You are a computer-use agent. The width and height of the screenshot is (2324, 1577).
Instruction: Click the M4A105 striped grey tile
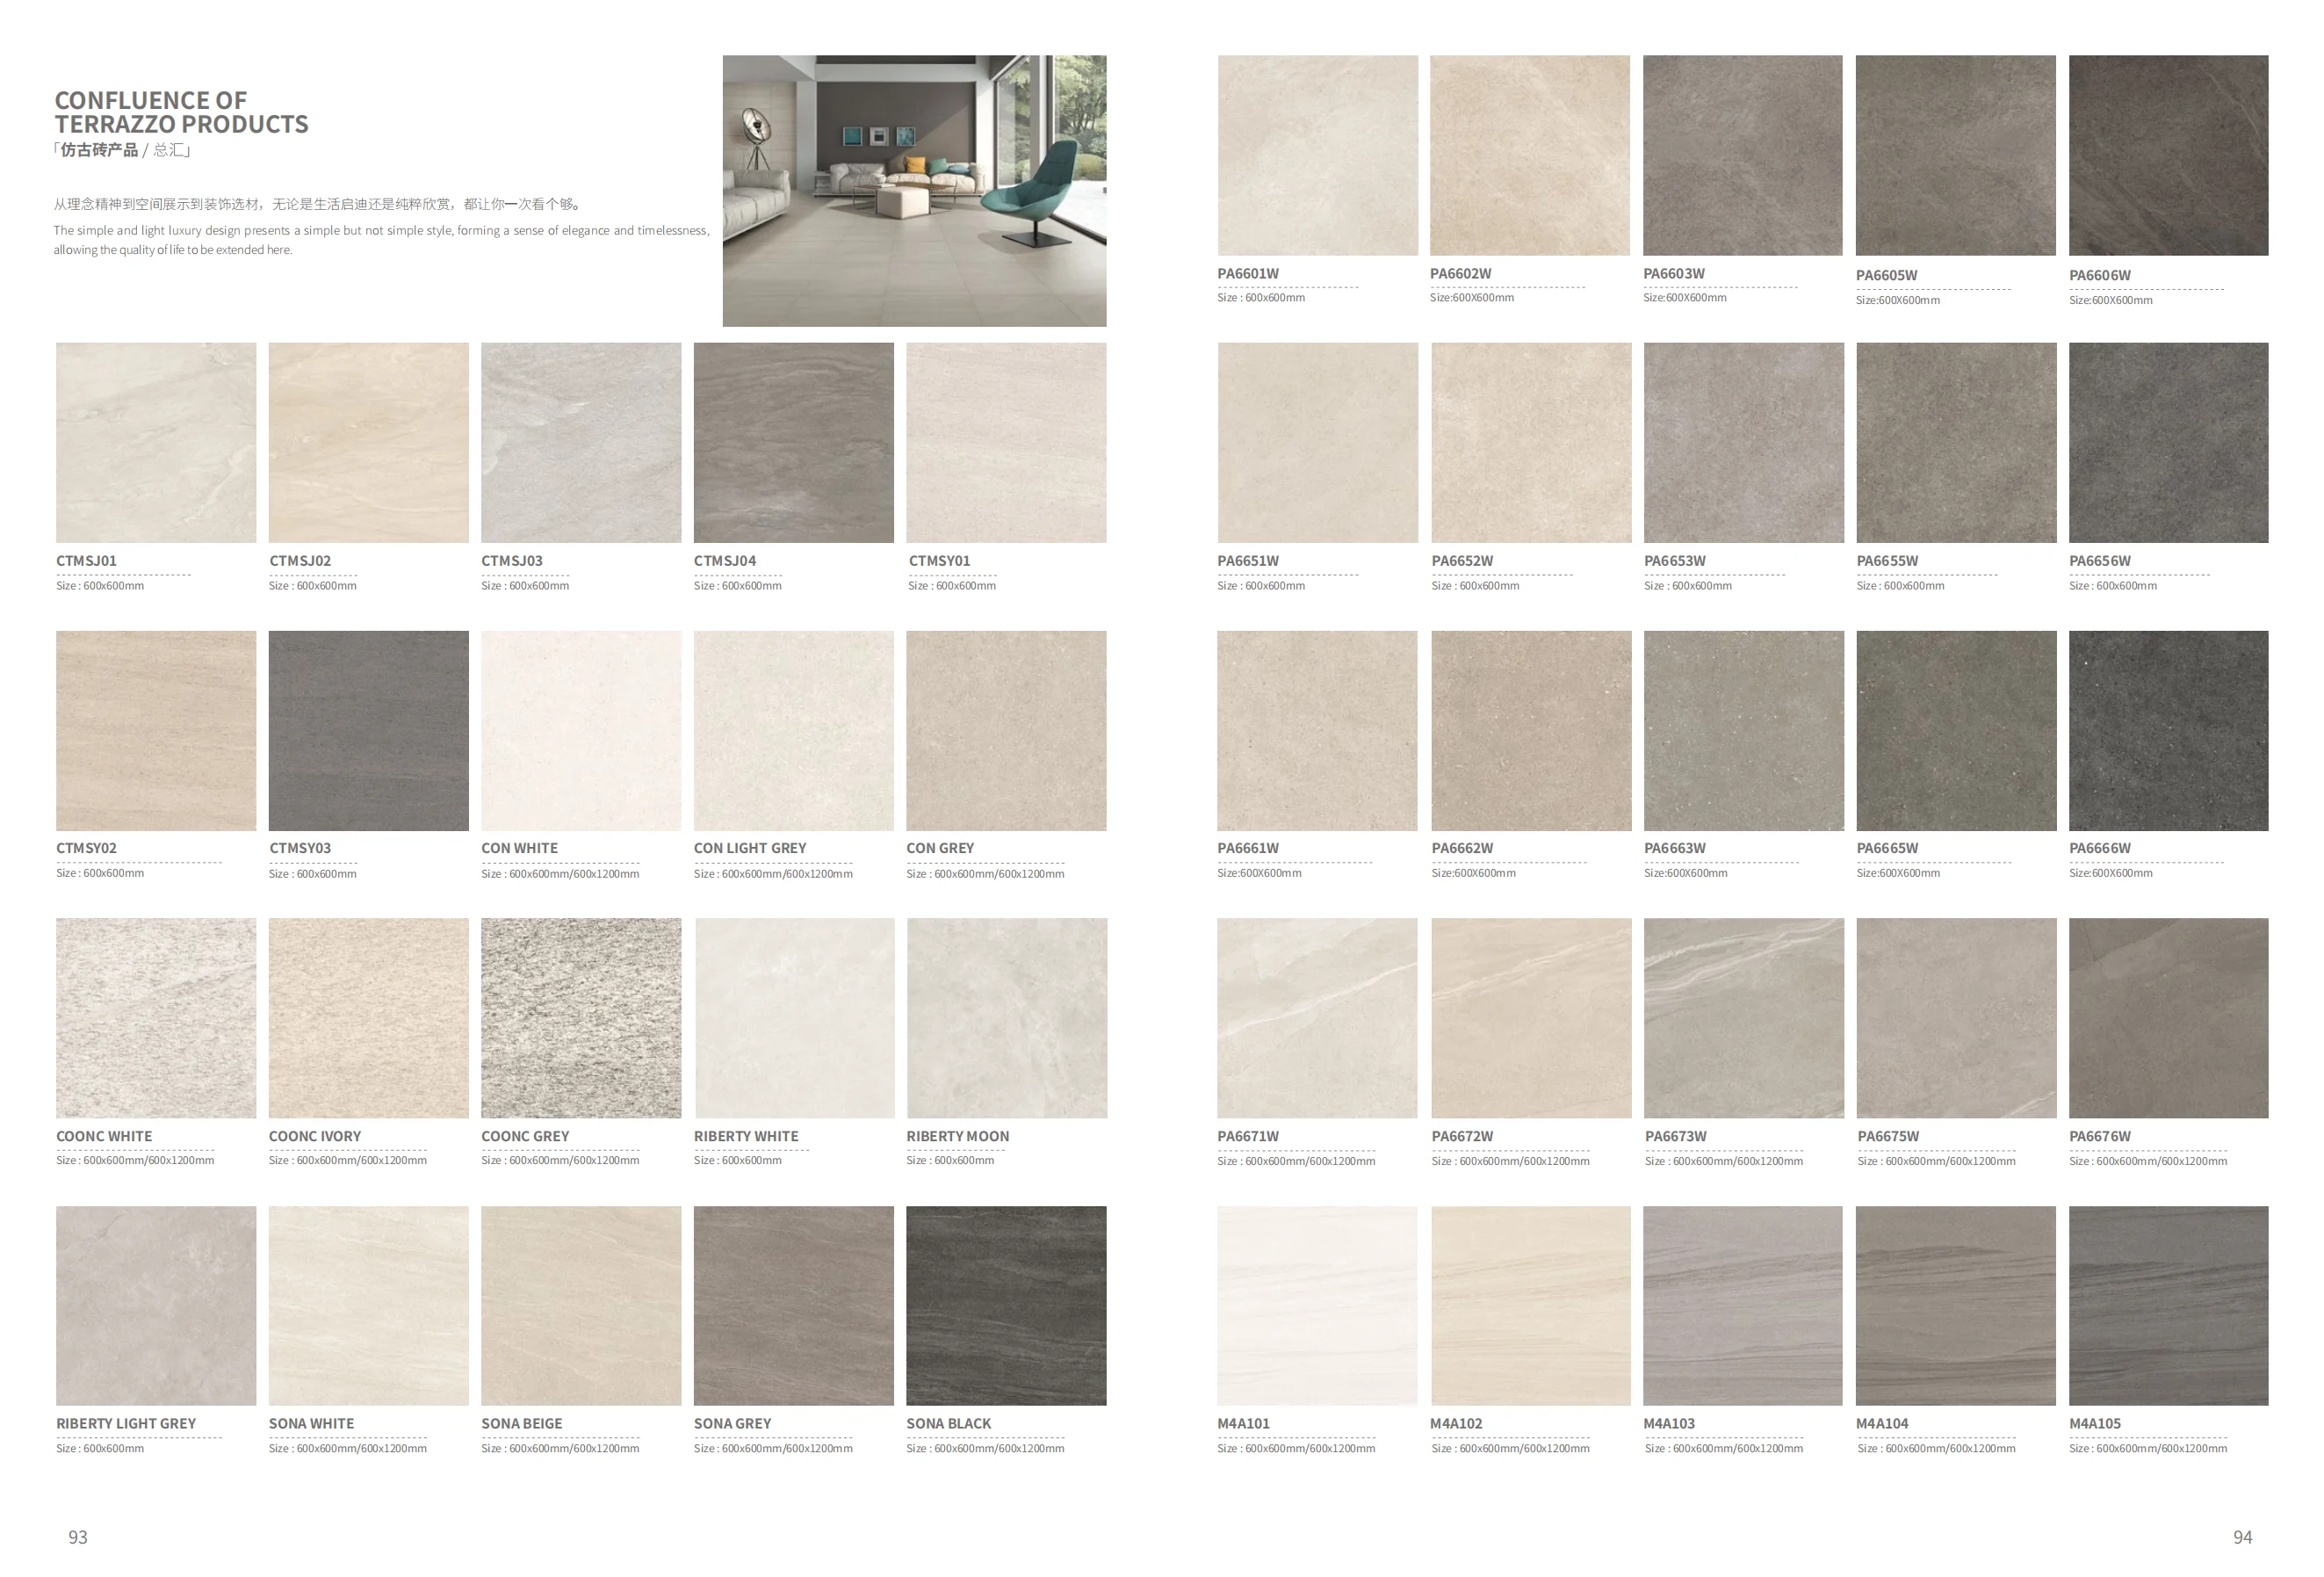pyautogui.click(x=2168, y=1305)
